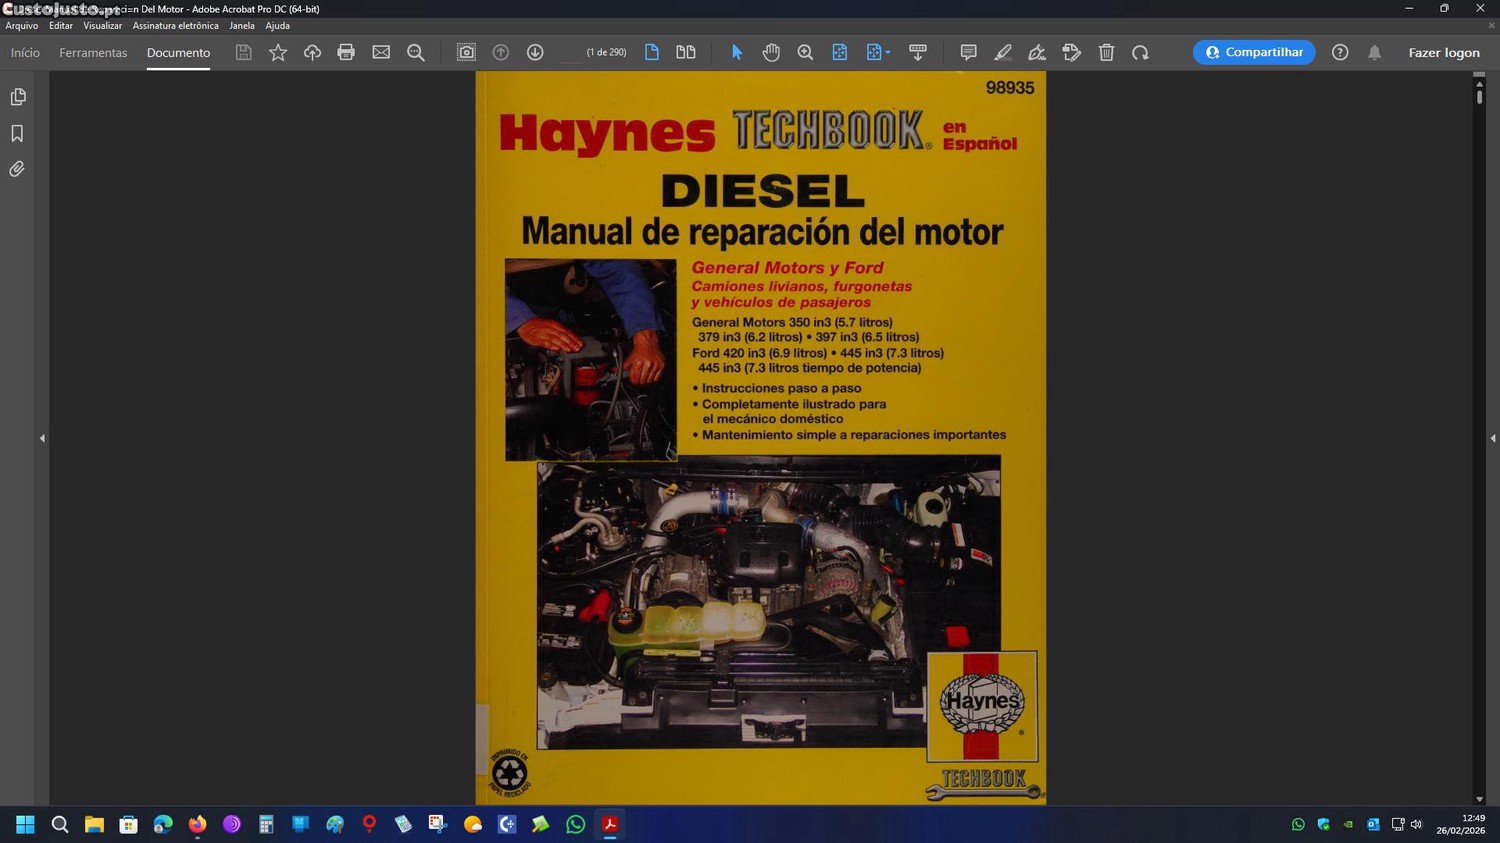
Task: Click the print document icon
Action: 346,53
